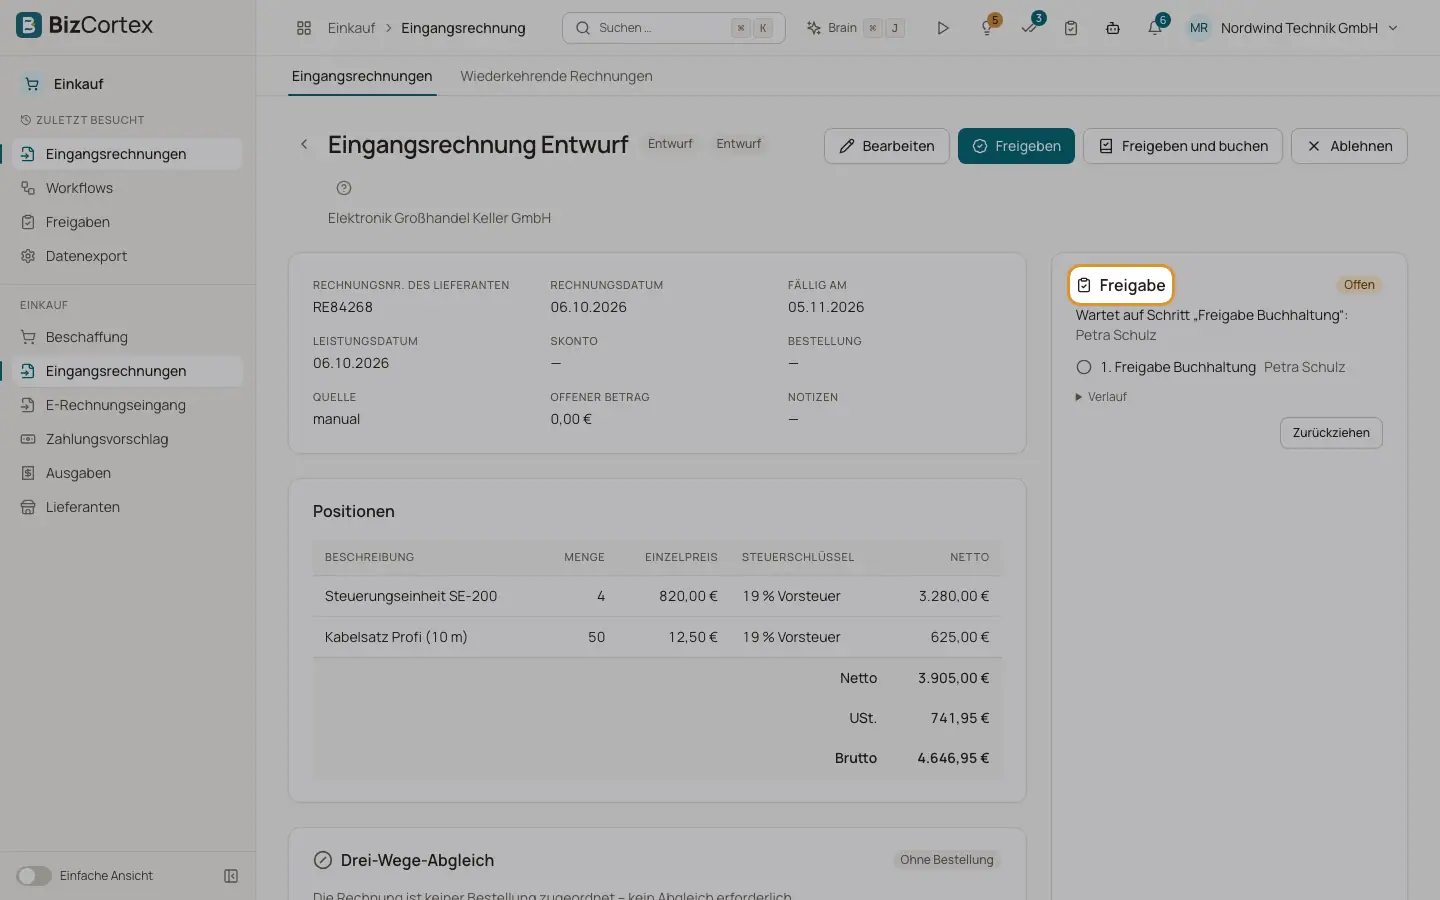Image resolution: width=1440 pixels, height=900 pixels.
Task: Collapse the sidebar with the panel icon
Action: [x=231, y=876]
